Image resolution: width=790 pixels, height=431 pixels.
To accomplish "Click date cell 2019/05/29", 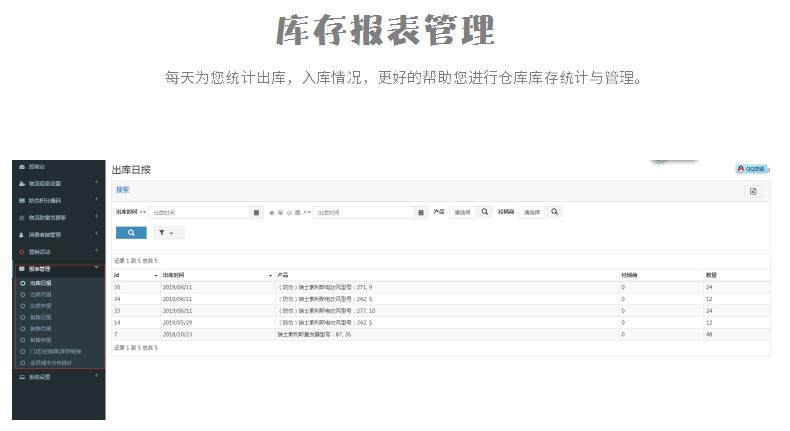I will click(177, 323).
